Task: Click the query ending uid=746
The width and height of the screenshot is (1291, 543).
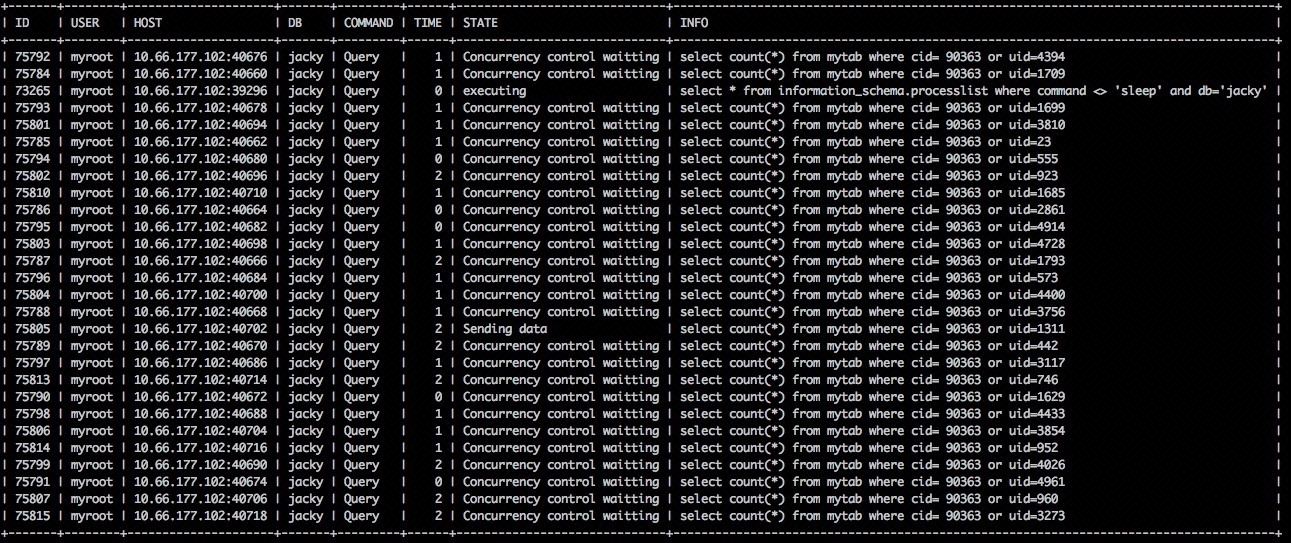Action: 869,380
